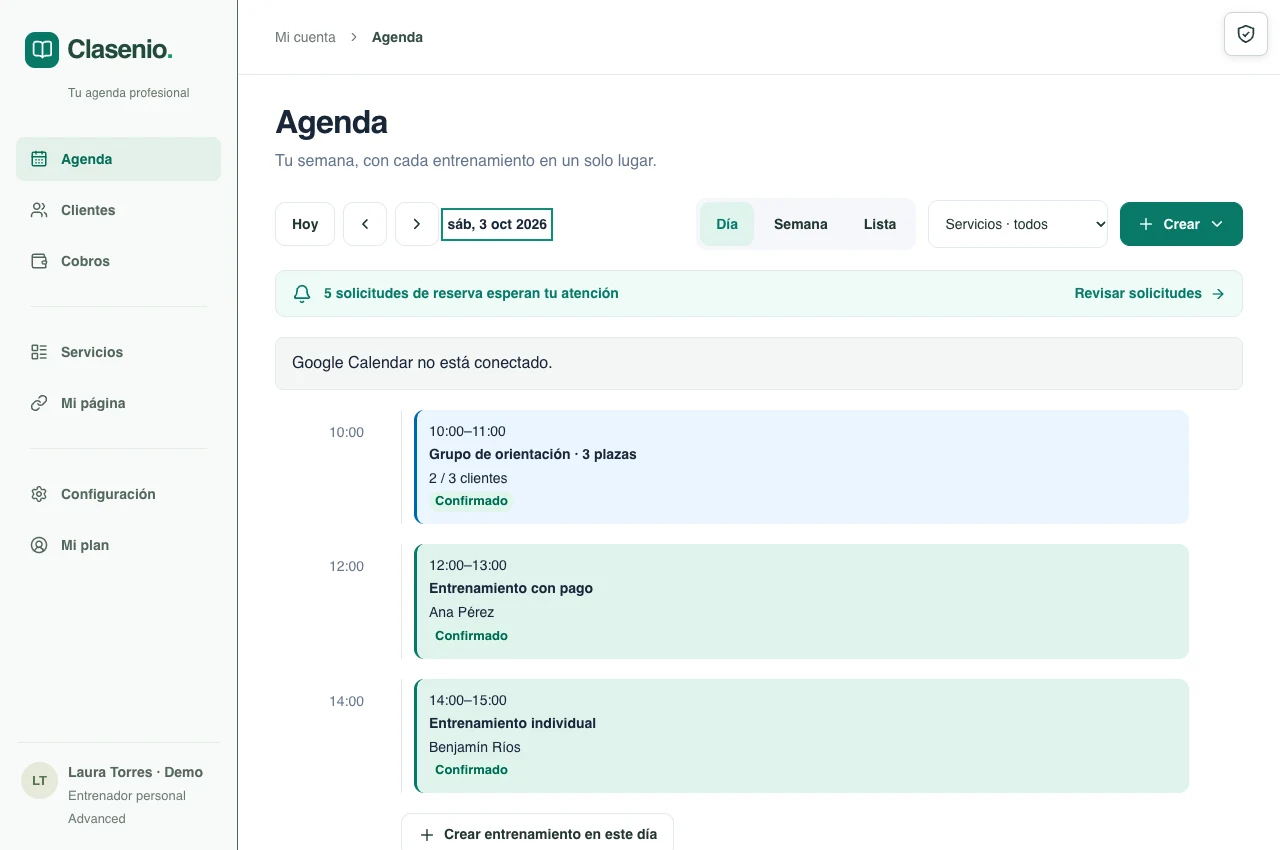Expand the Crear button chevron

tap(1217, 224)
